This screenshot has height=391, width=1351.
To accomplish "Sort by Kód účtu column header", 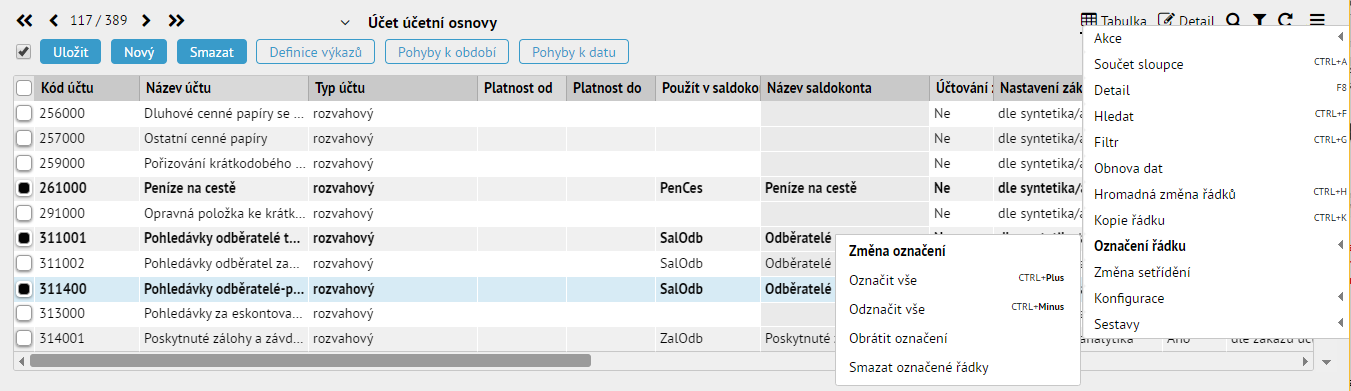I will 87,88.
